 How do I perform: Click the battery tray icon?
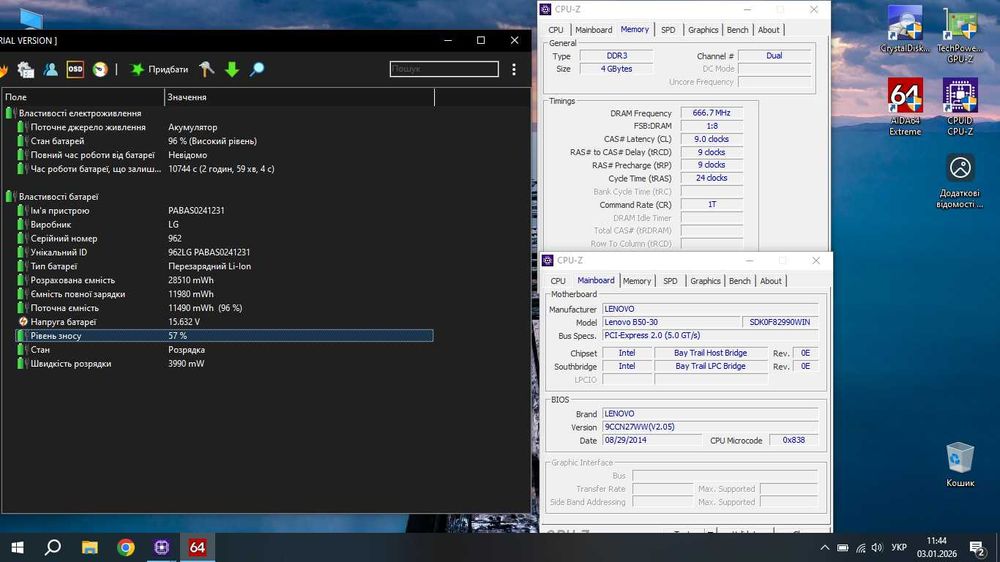tap(842, 547)
